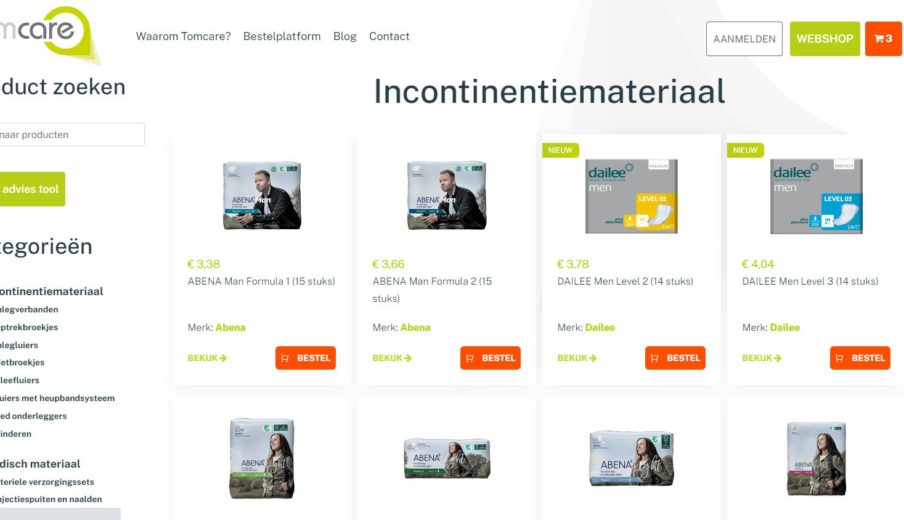904x520 pixels.
Task: Click the ABENA Man Formula 2 product title
Action: point(432,289)
